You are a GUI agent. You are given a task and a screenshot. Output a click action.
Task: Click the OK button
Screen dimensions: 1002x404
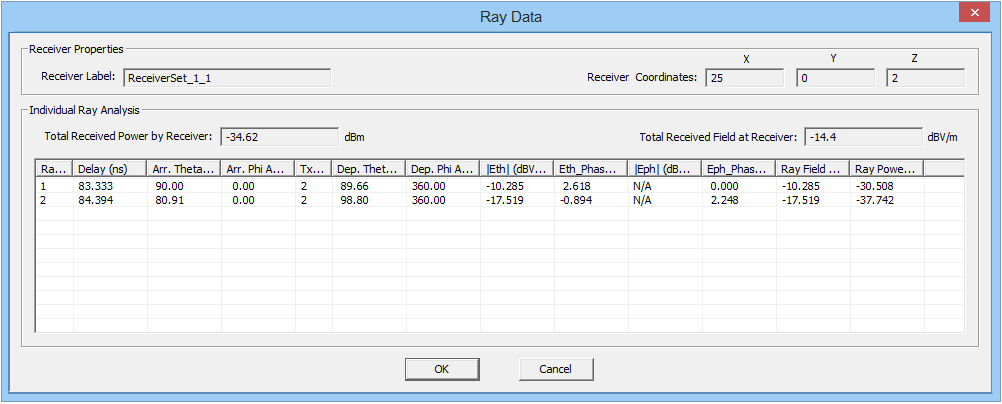[441, 369]
